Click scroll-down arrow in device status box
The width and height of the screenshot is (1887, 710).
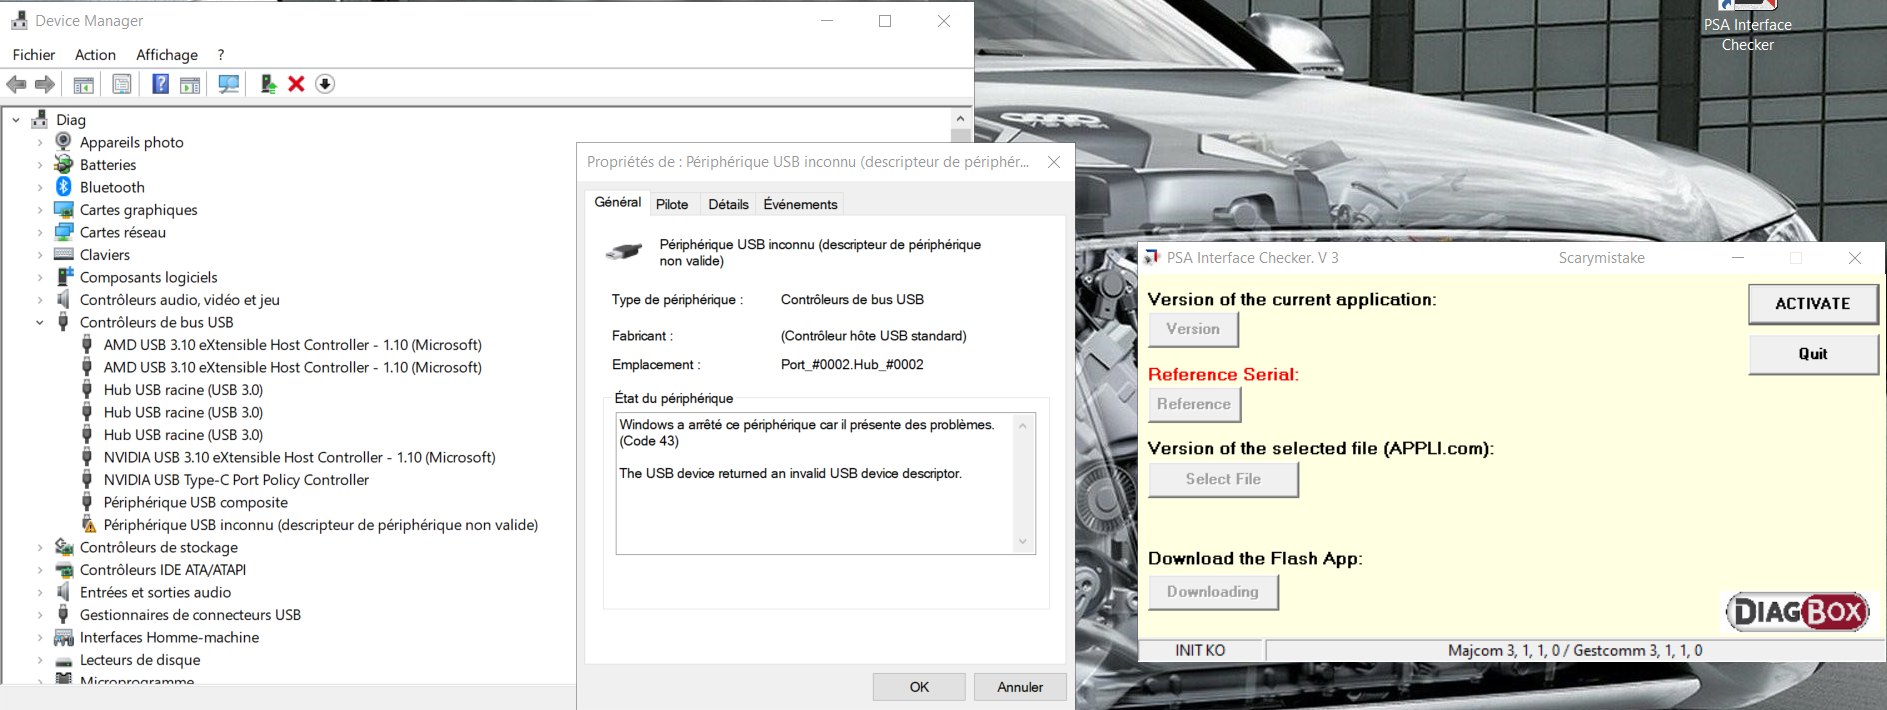pos(1022,542)
